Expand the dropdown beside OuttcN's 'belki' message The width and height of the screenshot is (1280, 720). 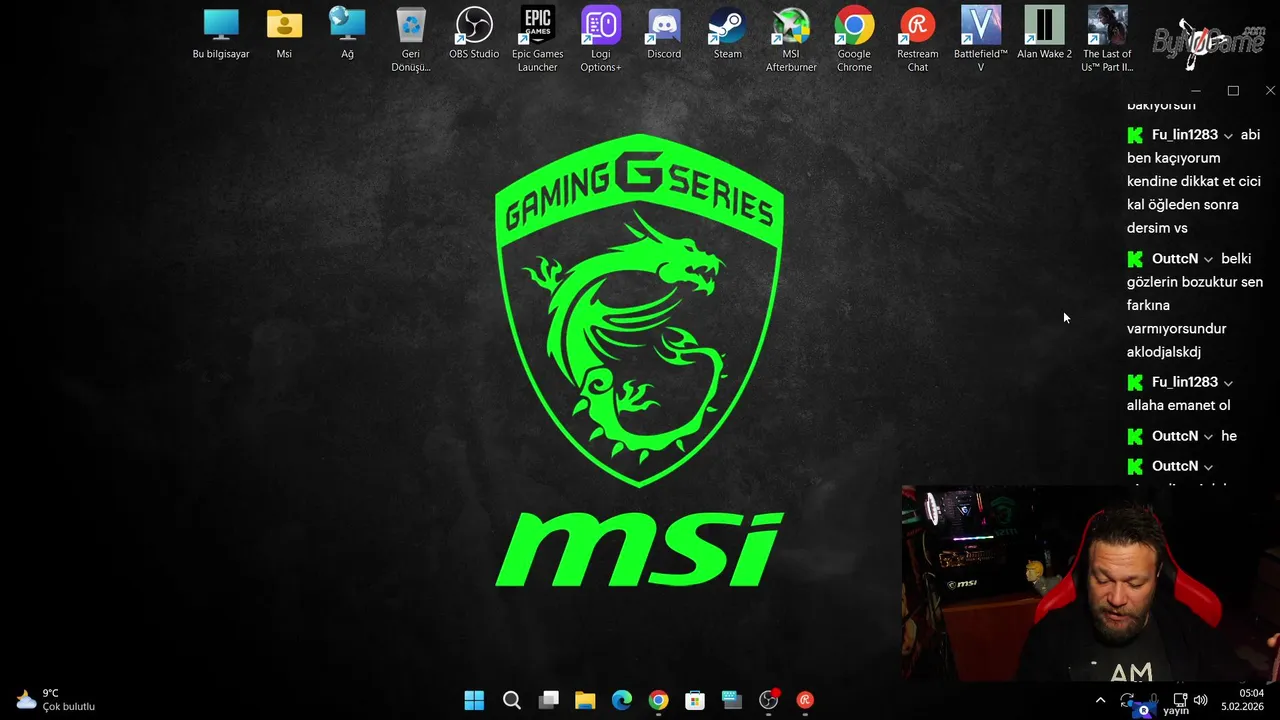1208,260
